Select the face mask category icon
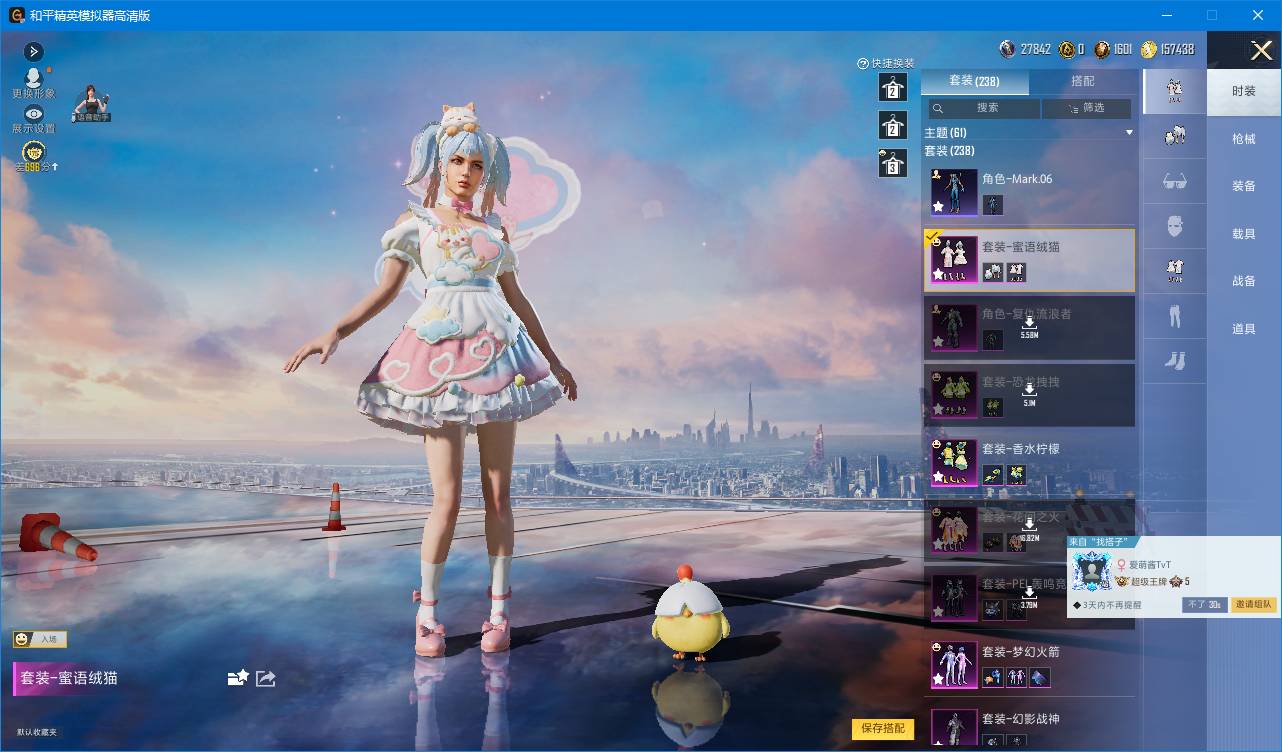The image size is (1282, 752). pyautogui.click(x=1175, y=227)
